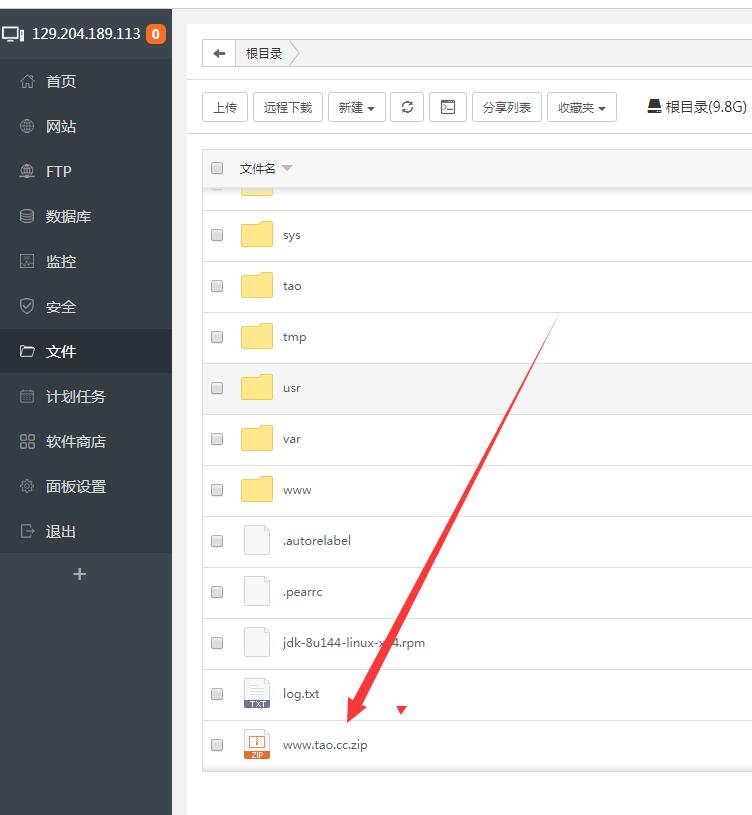
Task: Sort by the 文件名 column arrow
Action: [x=287, y=168]
